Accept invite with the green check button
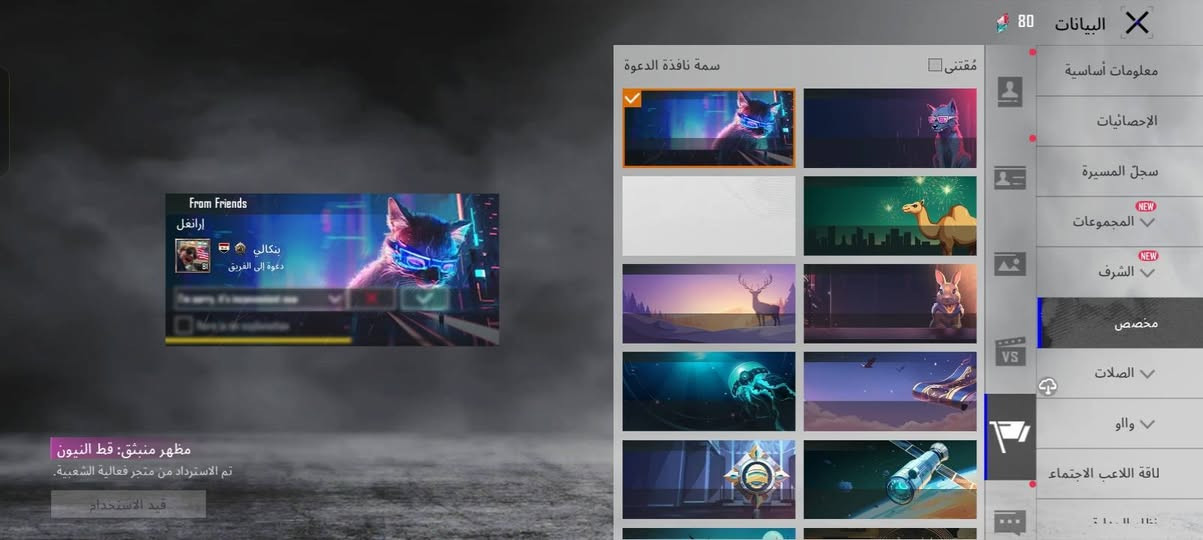 [x=424, y=298]
